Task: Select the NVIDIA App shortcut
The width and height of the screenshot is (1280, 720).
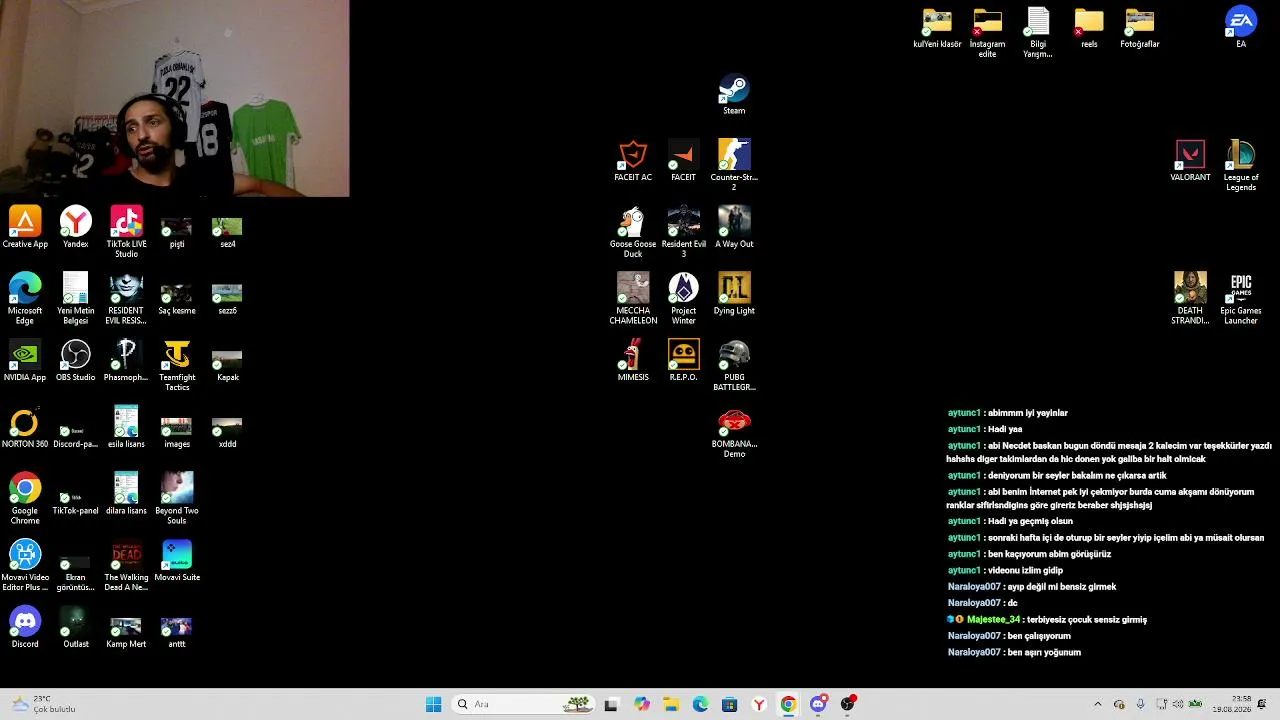Action: coord(25,360)
